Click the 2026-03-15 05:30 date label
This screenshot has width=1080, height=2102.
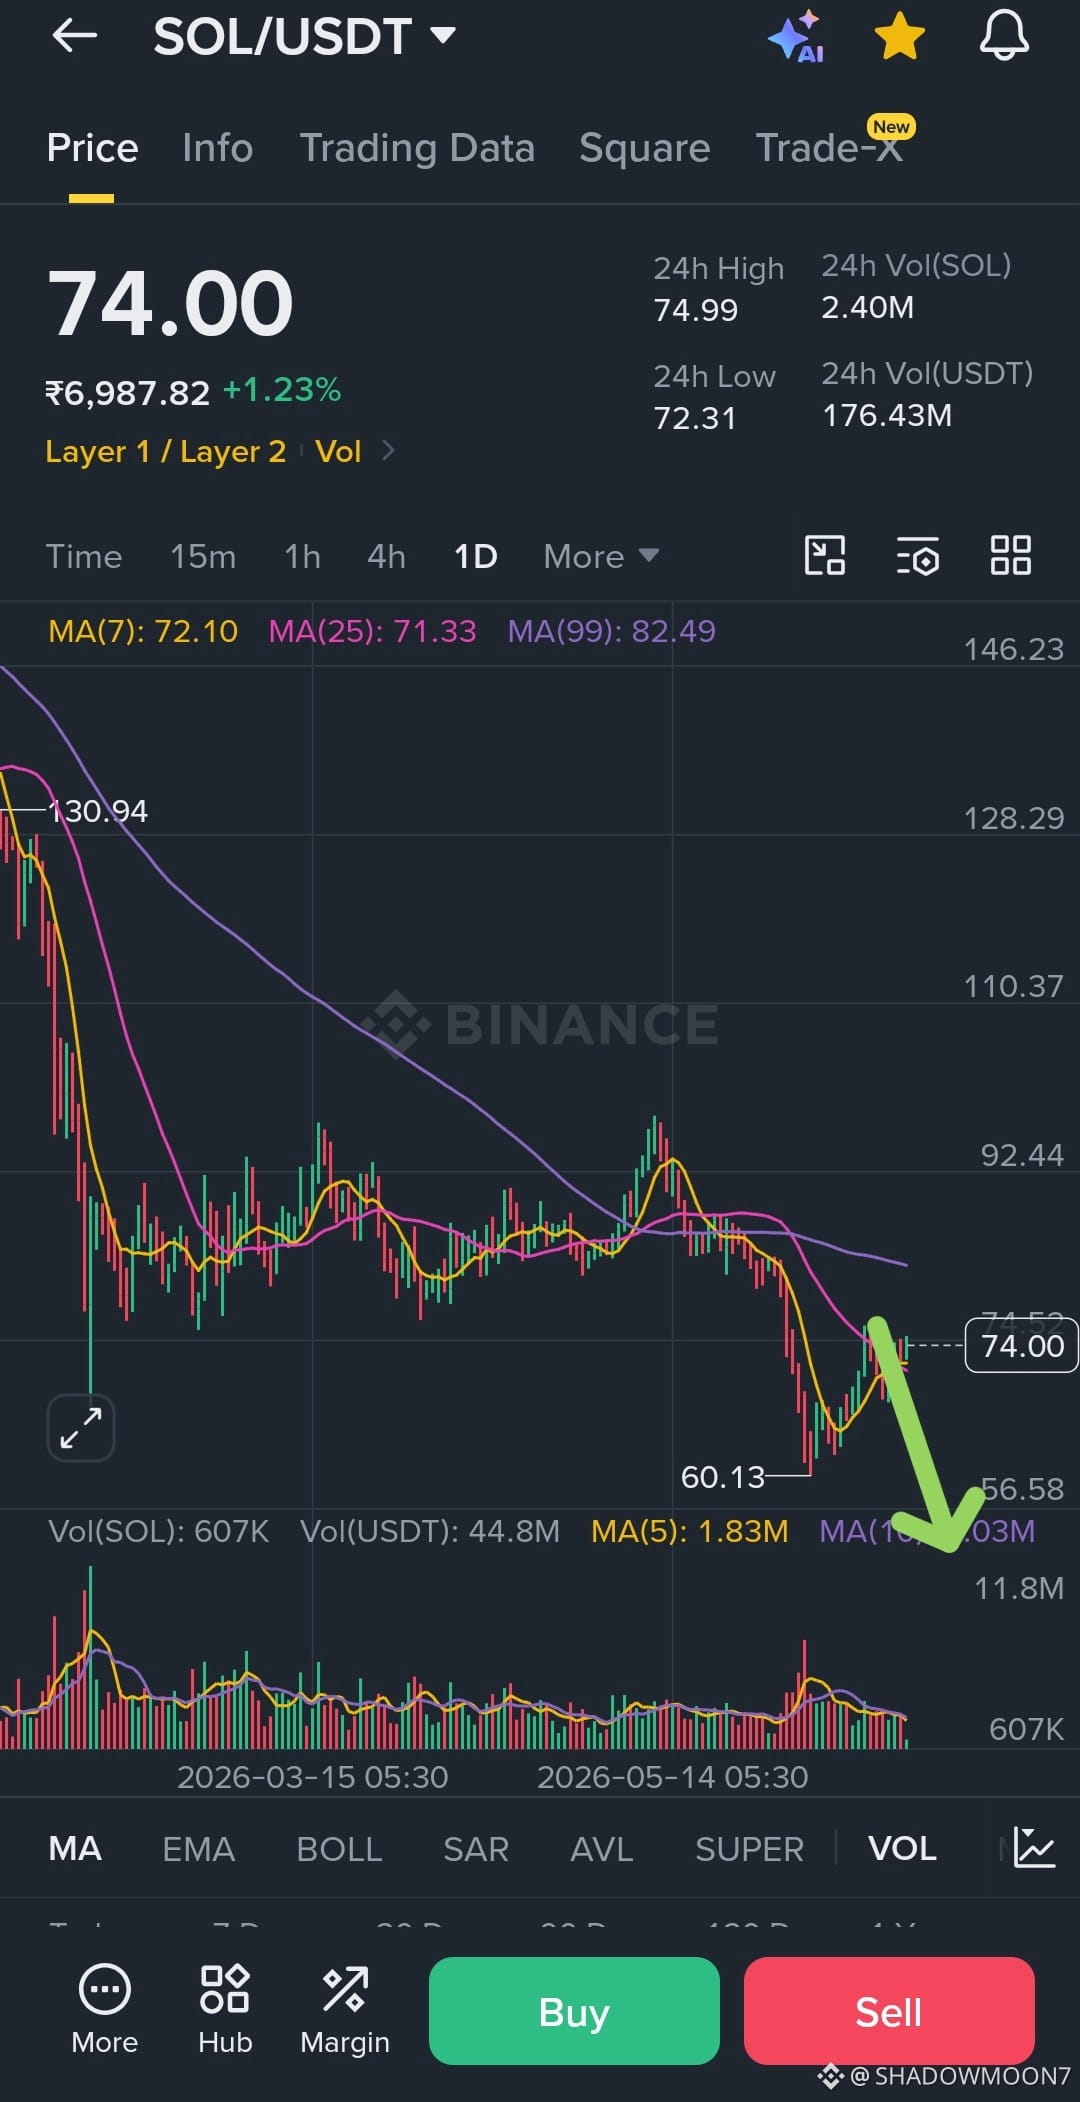(x=312, y=1777)
